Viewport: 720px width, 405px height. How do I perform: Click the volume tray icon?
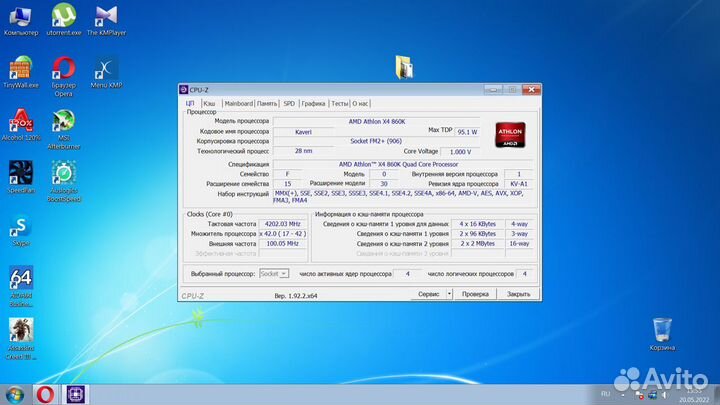[x=664, y=395]
